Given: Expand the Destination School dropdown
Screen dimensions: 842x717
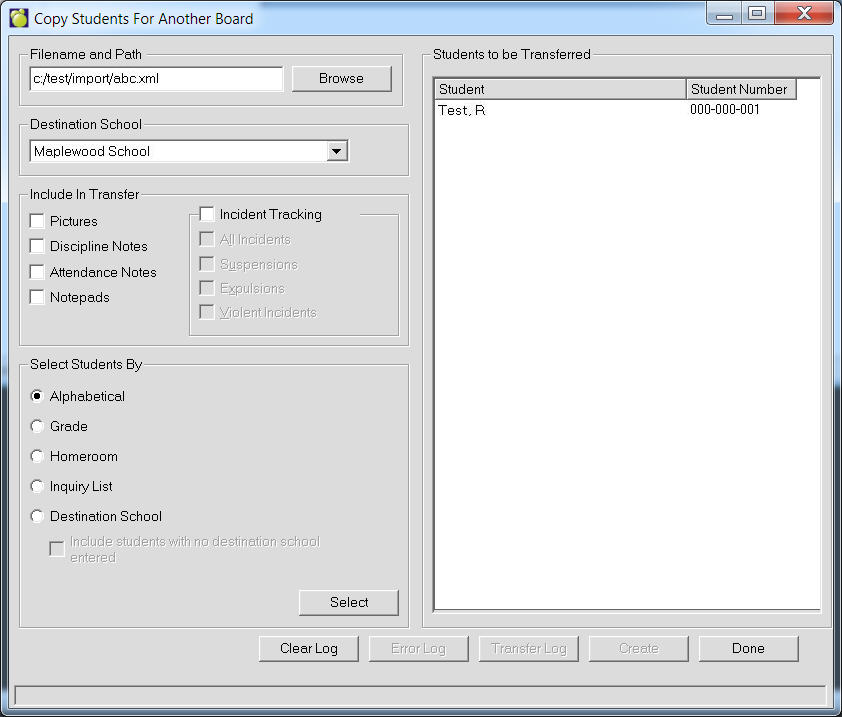Looking at the screenshot, I should [x=337, y=151].
